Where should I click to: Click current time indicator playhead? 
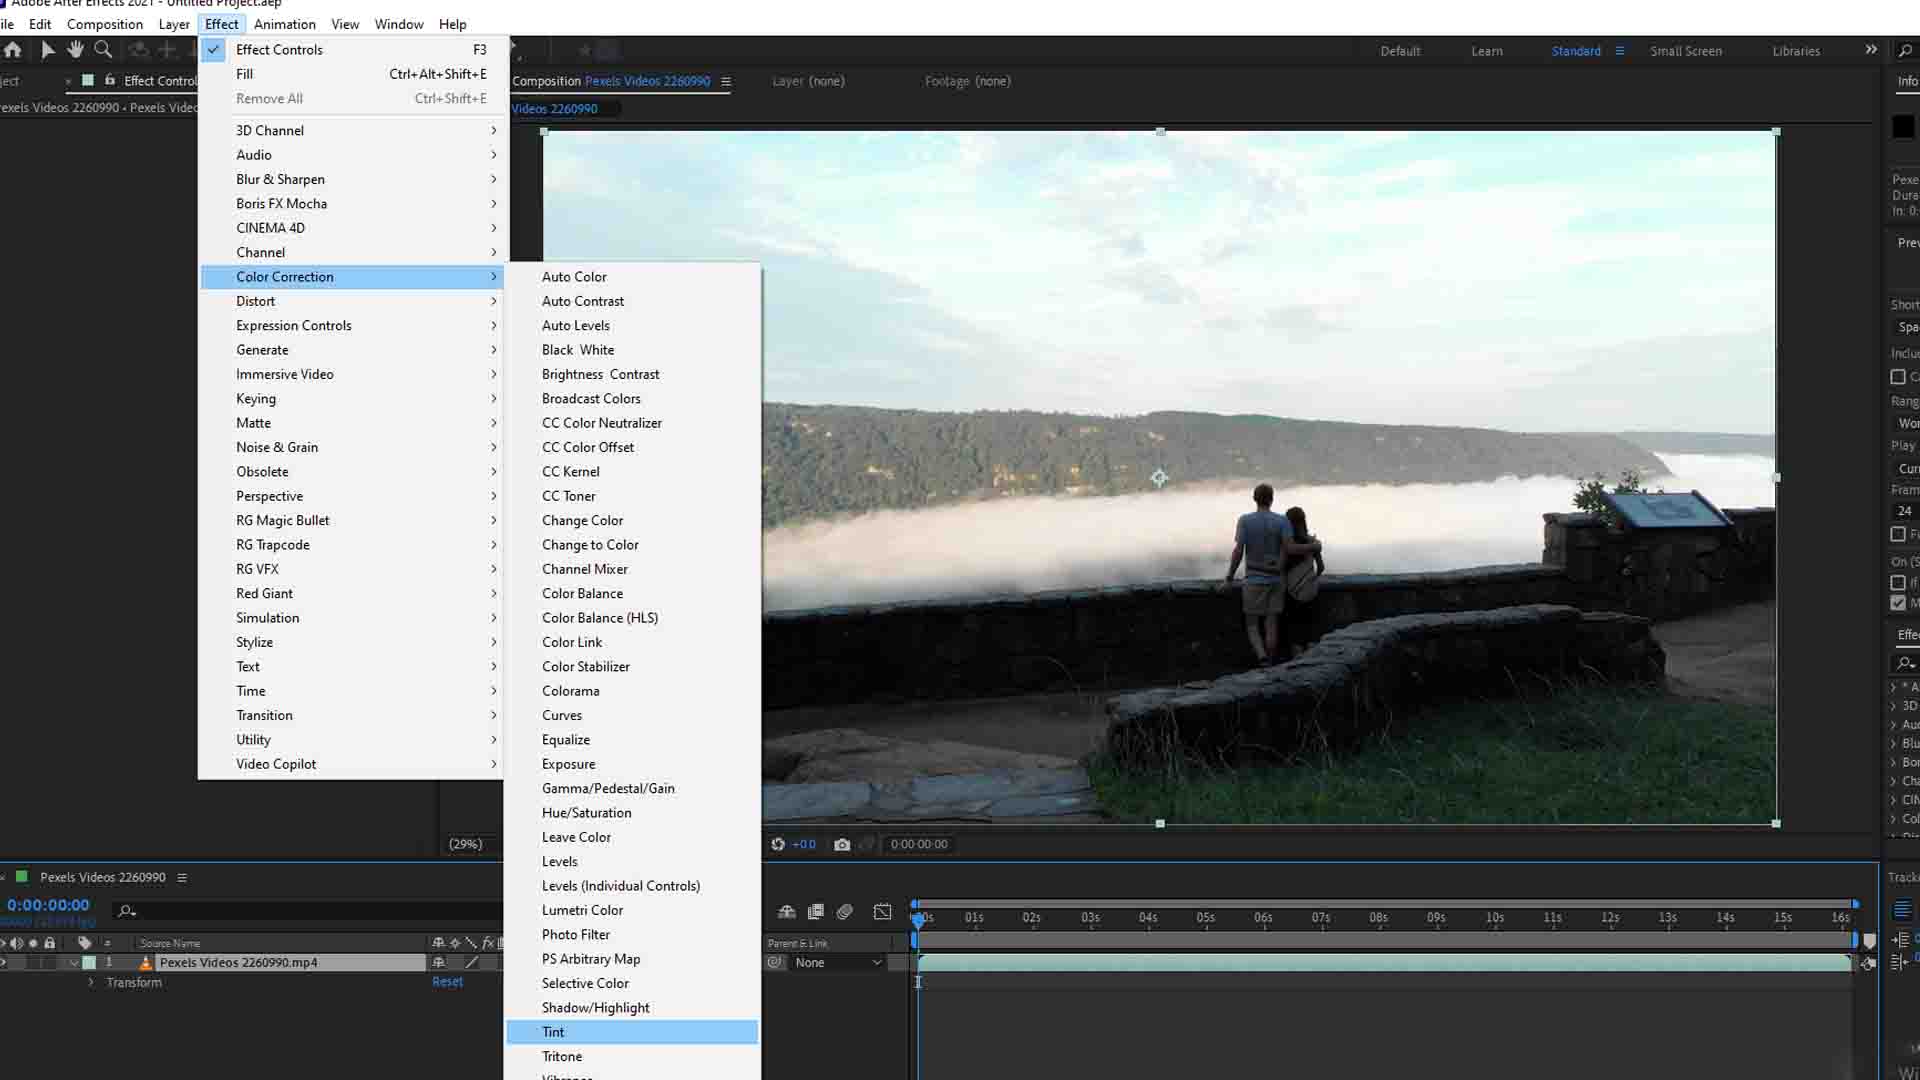tap(918, 919)
